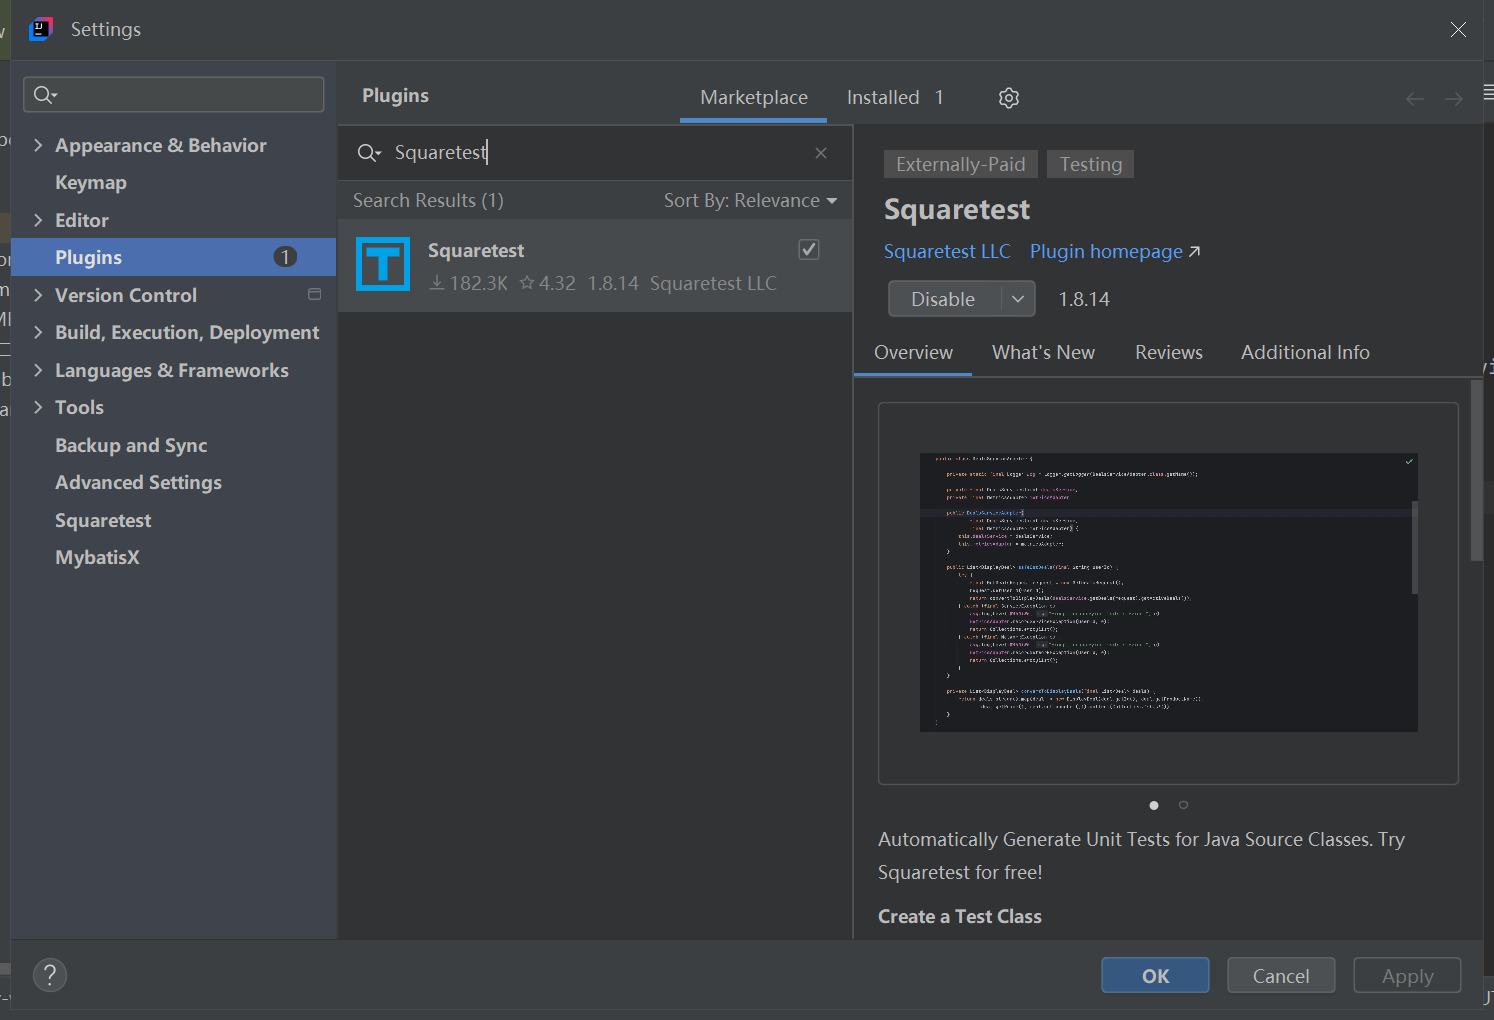The width and height of the screenshot is (1494, 1020).
Task: Select the first screenshot pagination dot
Action: click(1154, 805)
